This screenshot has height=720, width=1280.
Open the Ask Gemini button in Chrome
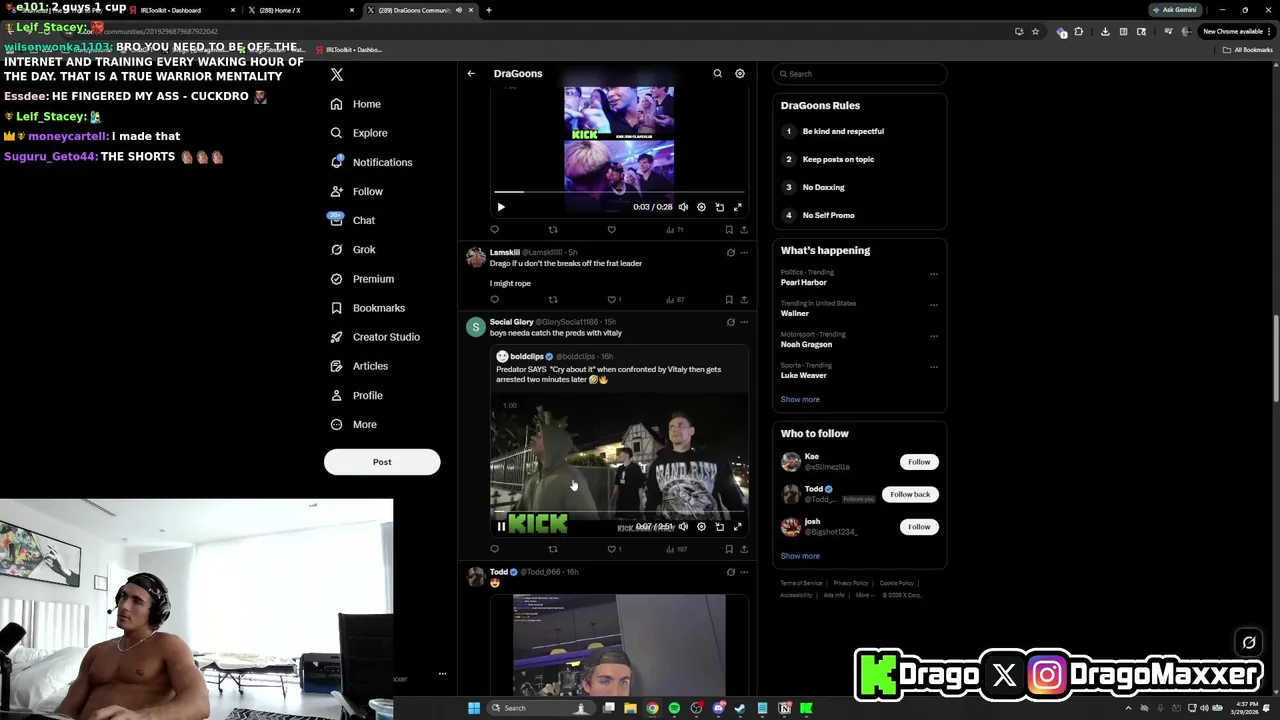[1175, 10]
